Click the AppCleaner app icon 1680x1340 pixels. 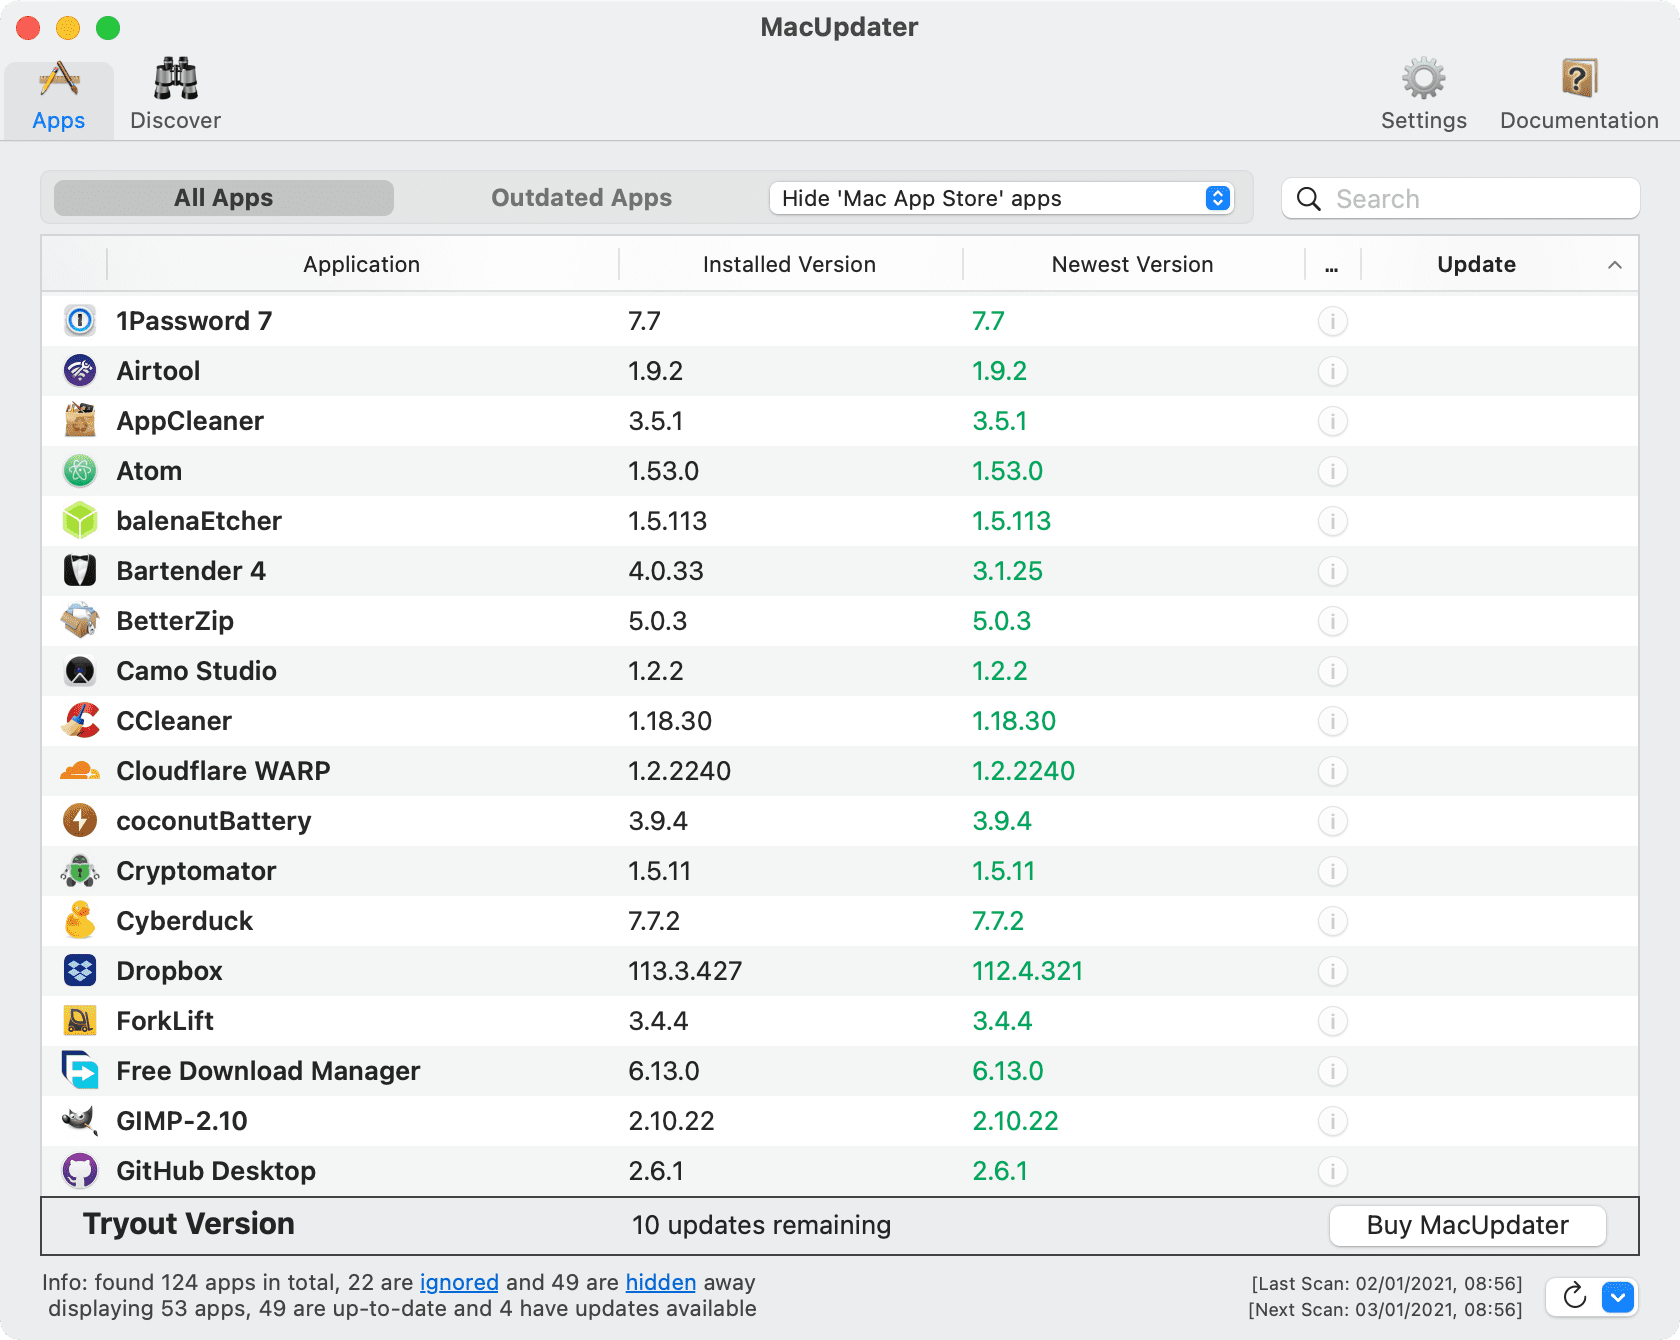[80, 421]
